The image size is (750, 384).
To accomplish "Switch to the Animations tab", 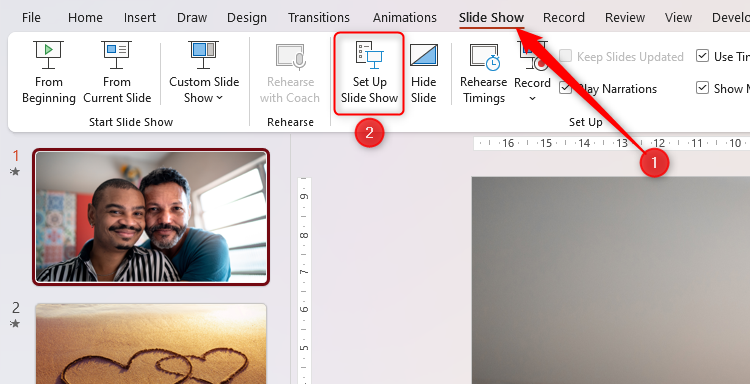I will coord(405,18).
